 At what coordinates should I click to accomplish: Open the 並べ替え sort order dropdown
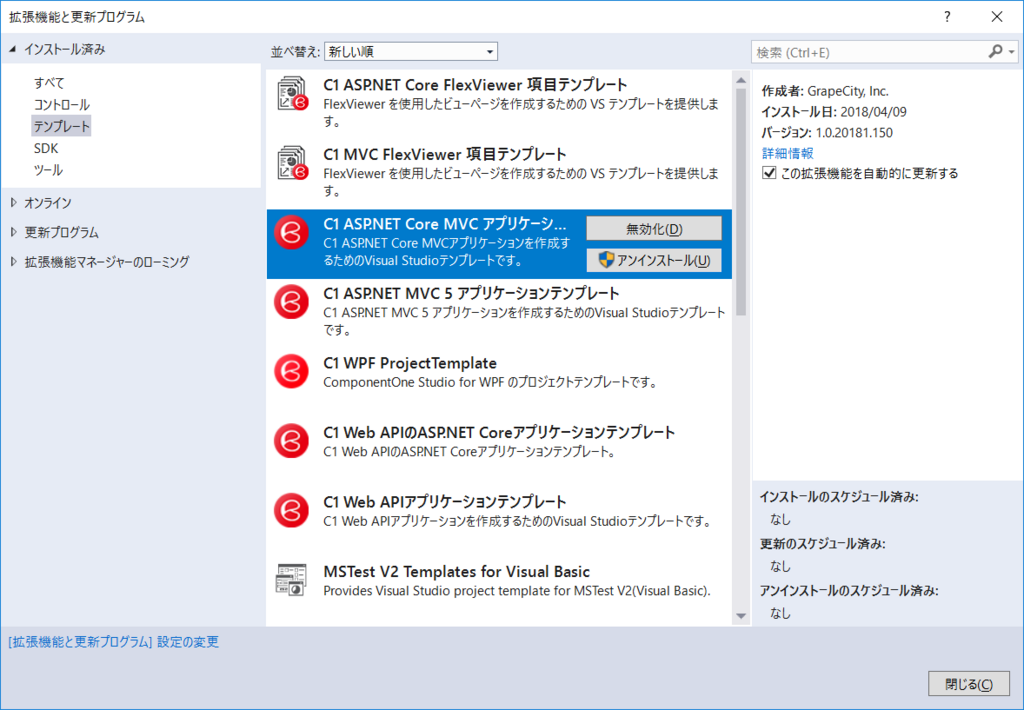tap(411, 52)
